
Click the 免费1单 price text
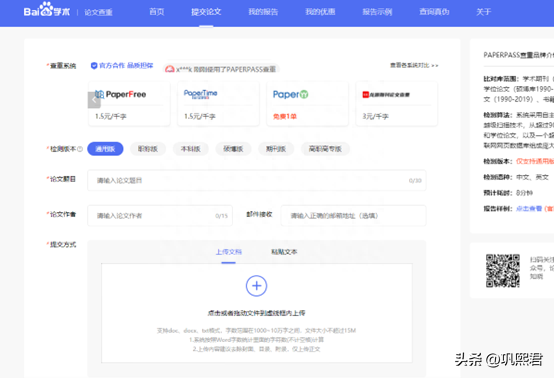[284, 116]
